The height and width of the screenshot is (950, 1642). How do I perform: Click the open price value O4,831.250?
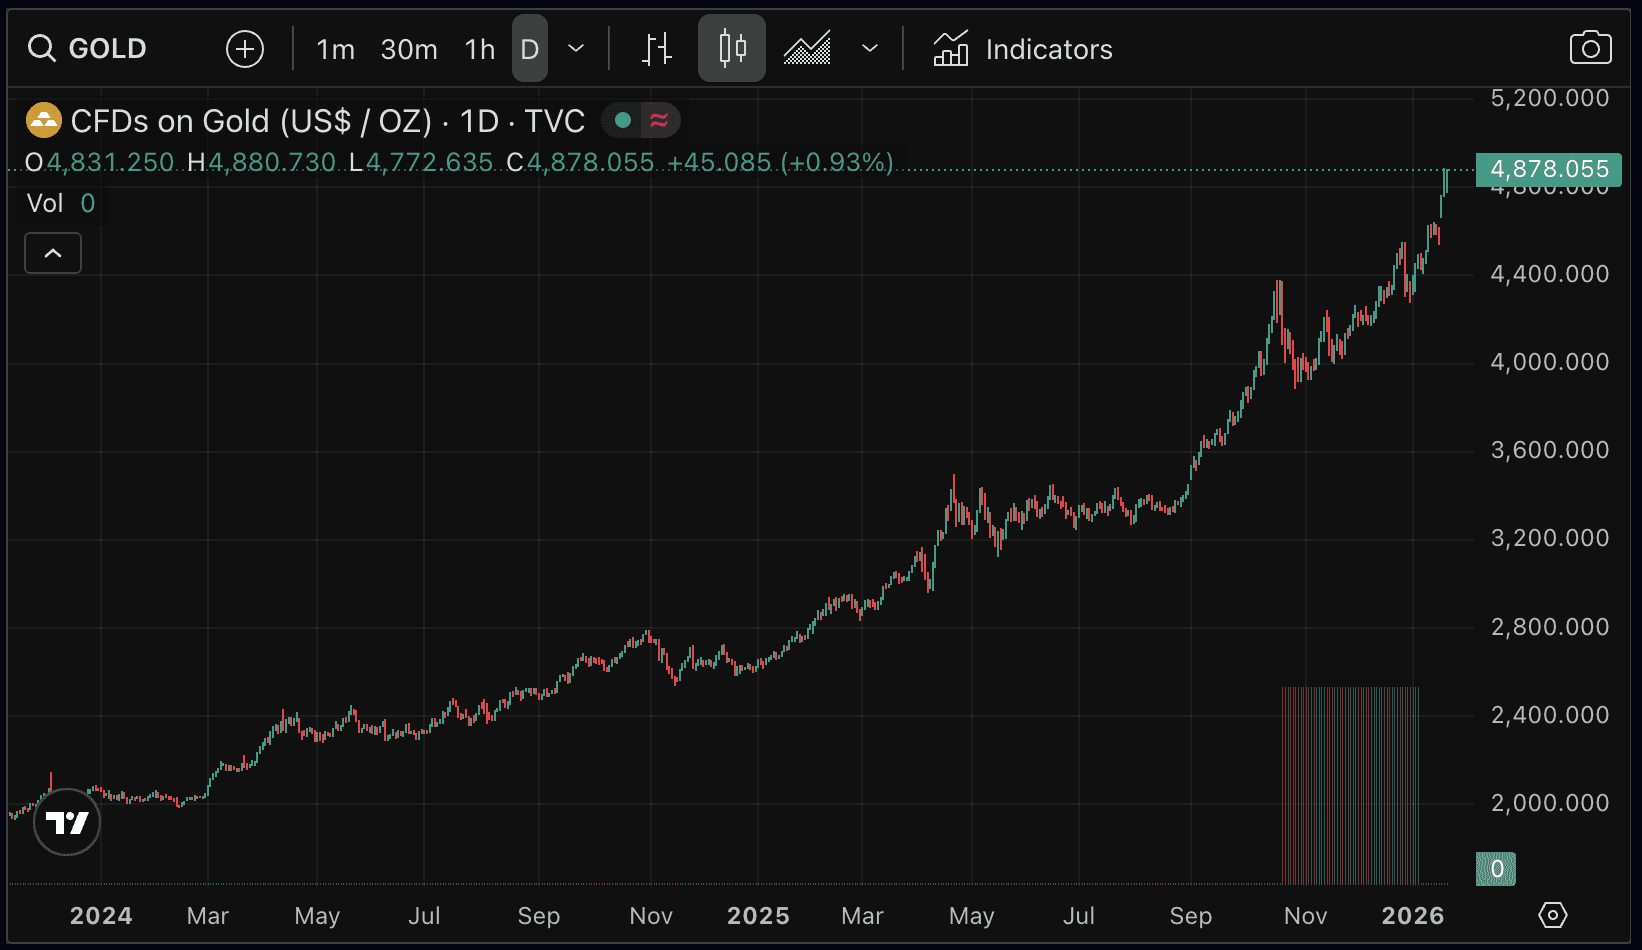pos(100,162)
